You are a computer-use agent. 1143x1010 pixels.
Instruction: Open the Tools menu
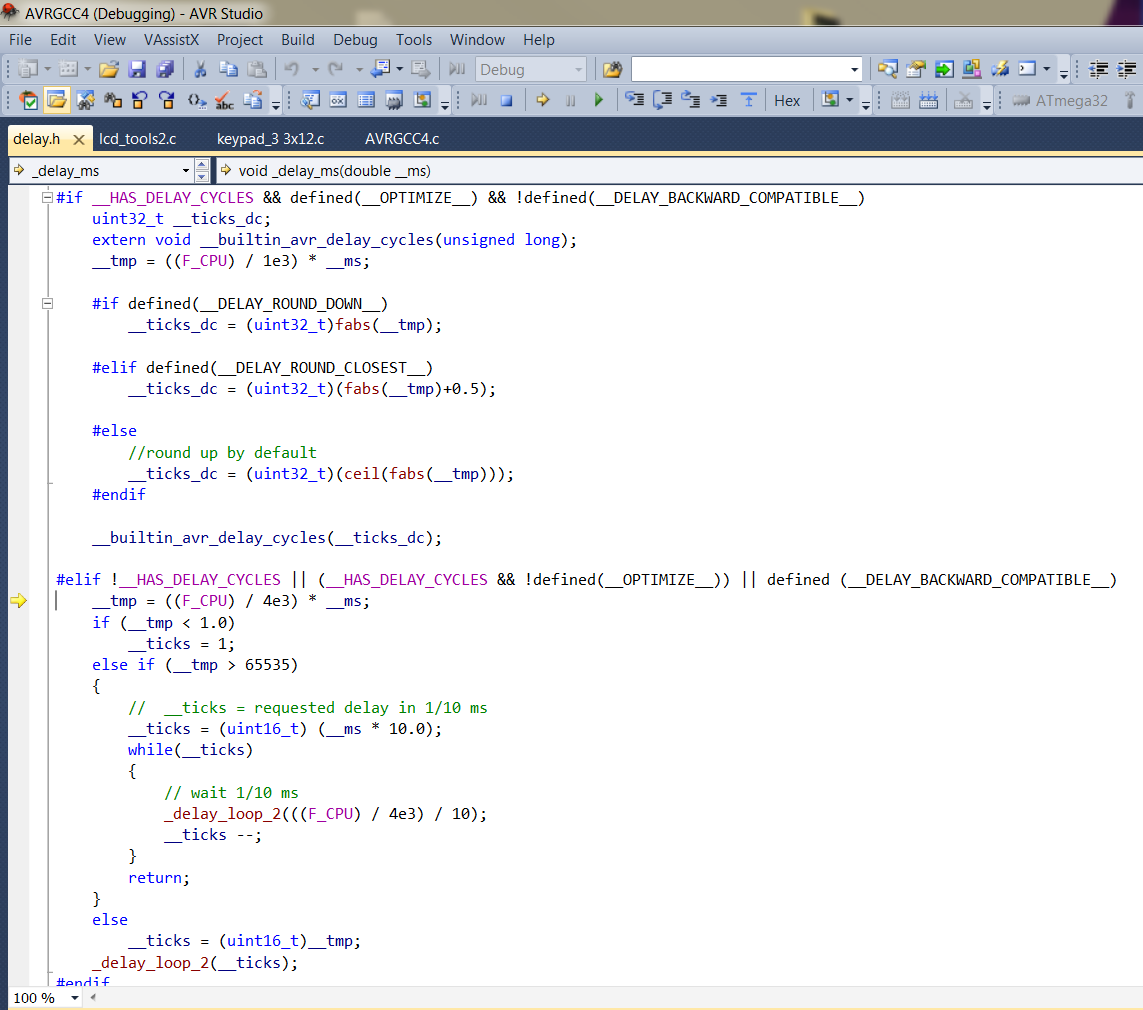[x=413, y=40]
